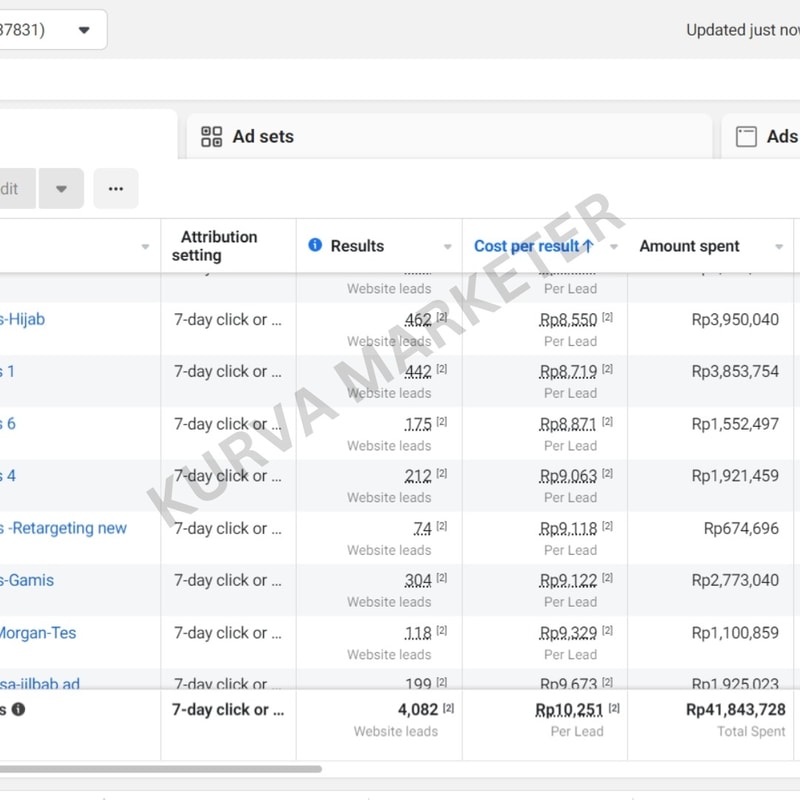800x800 pixels.
Task: Open the campaign link ending in 6
Action: 8,423
